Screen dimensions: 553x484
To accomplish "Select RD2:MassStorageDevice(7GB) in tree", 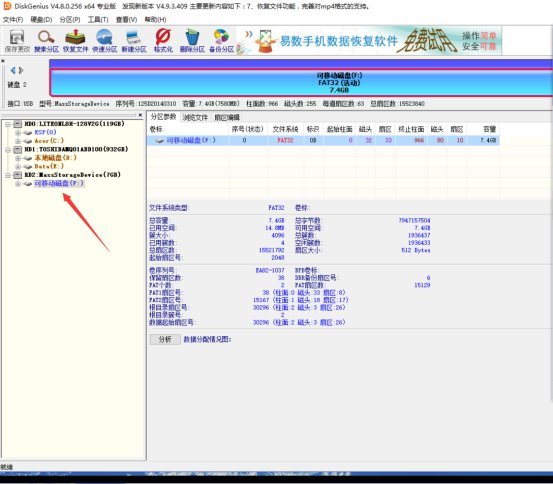I will [x=72, y=175].
